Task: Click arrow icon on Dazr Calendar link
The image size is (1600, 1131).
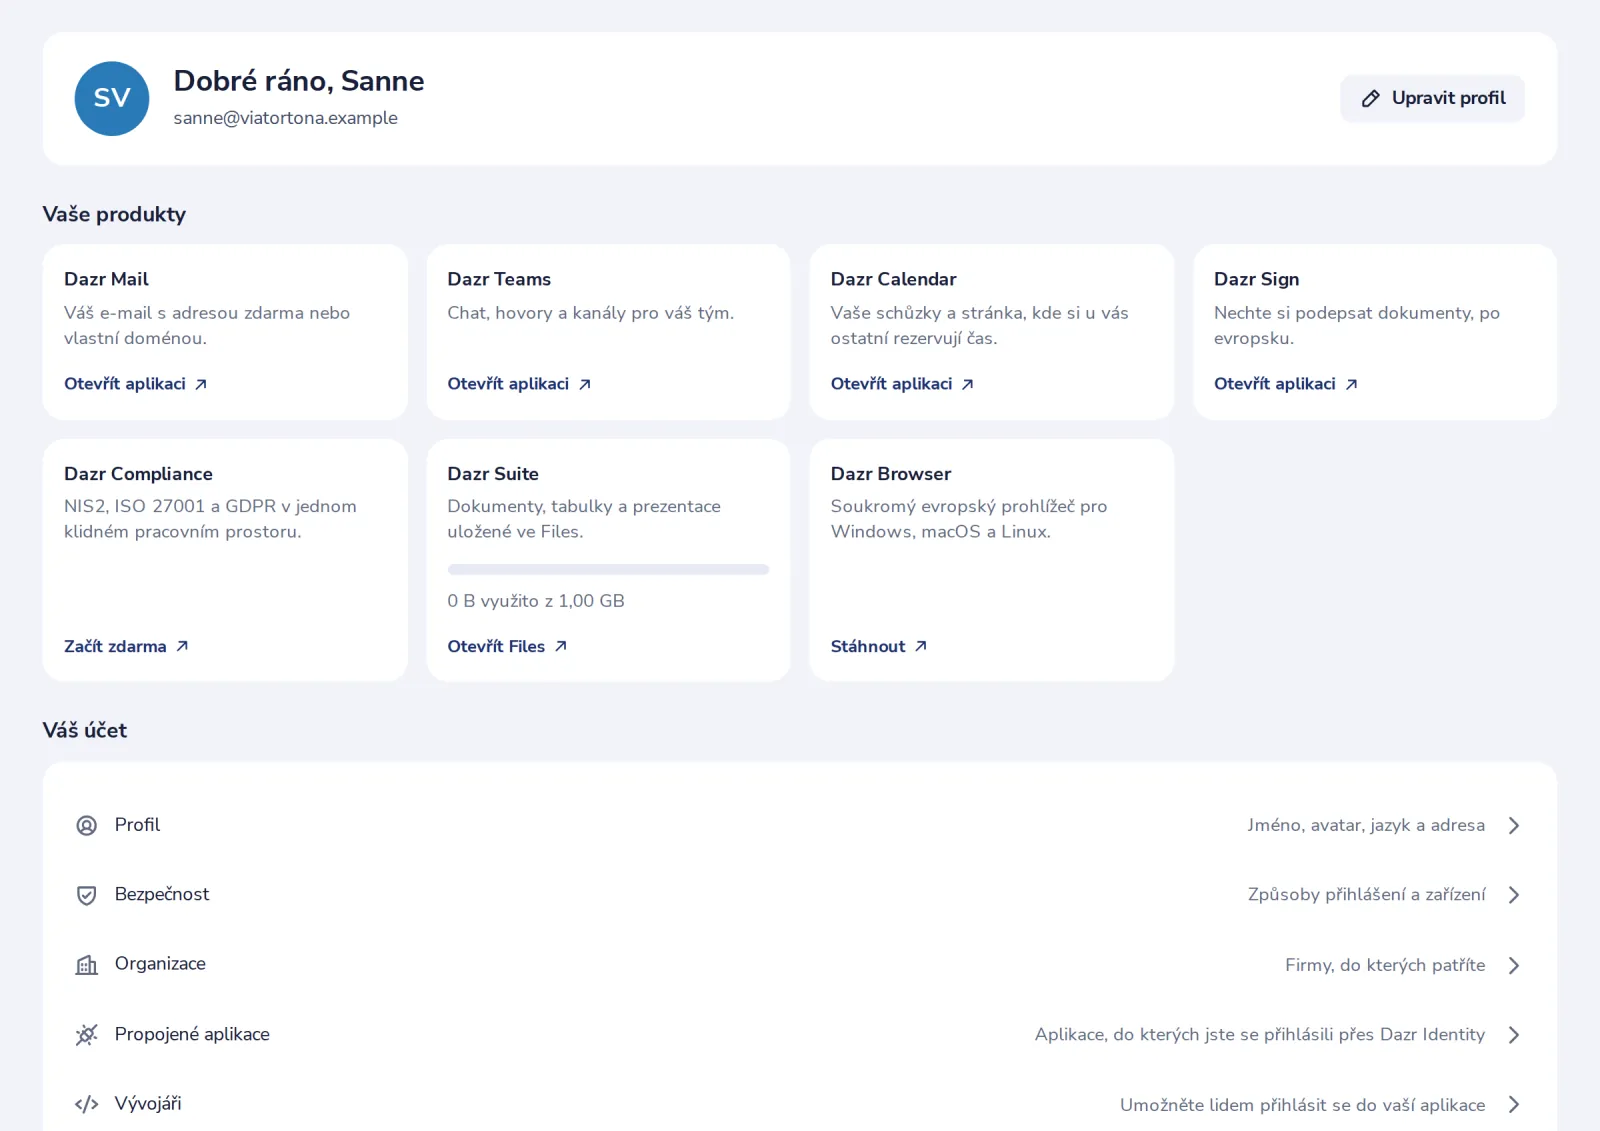Action: 968,384
